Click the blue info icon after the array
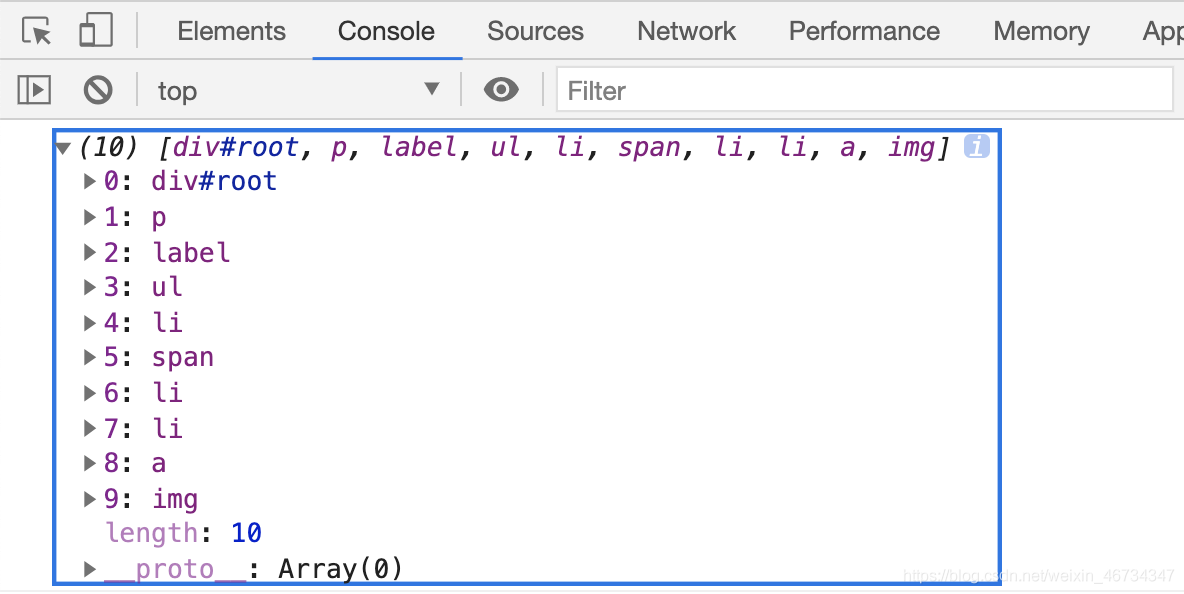Viewport: 1184px width, 594px height. pos(976,146)
